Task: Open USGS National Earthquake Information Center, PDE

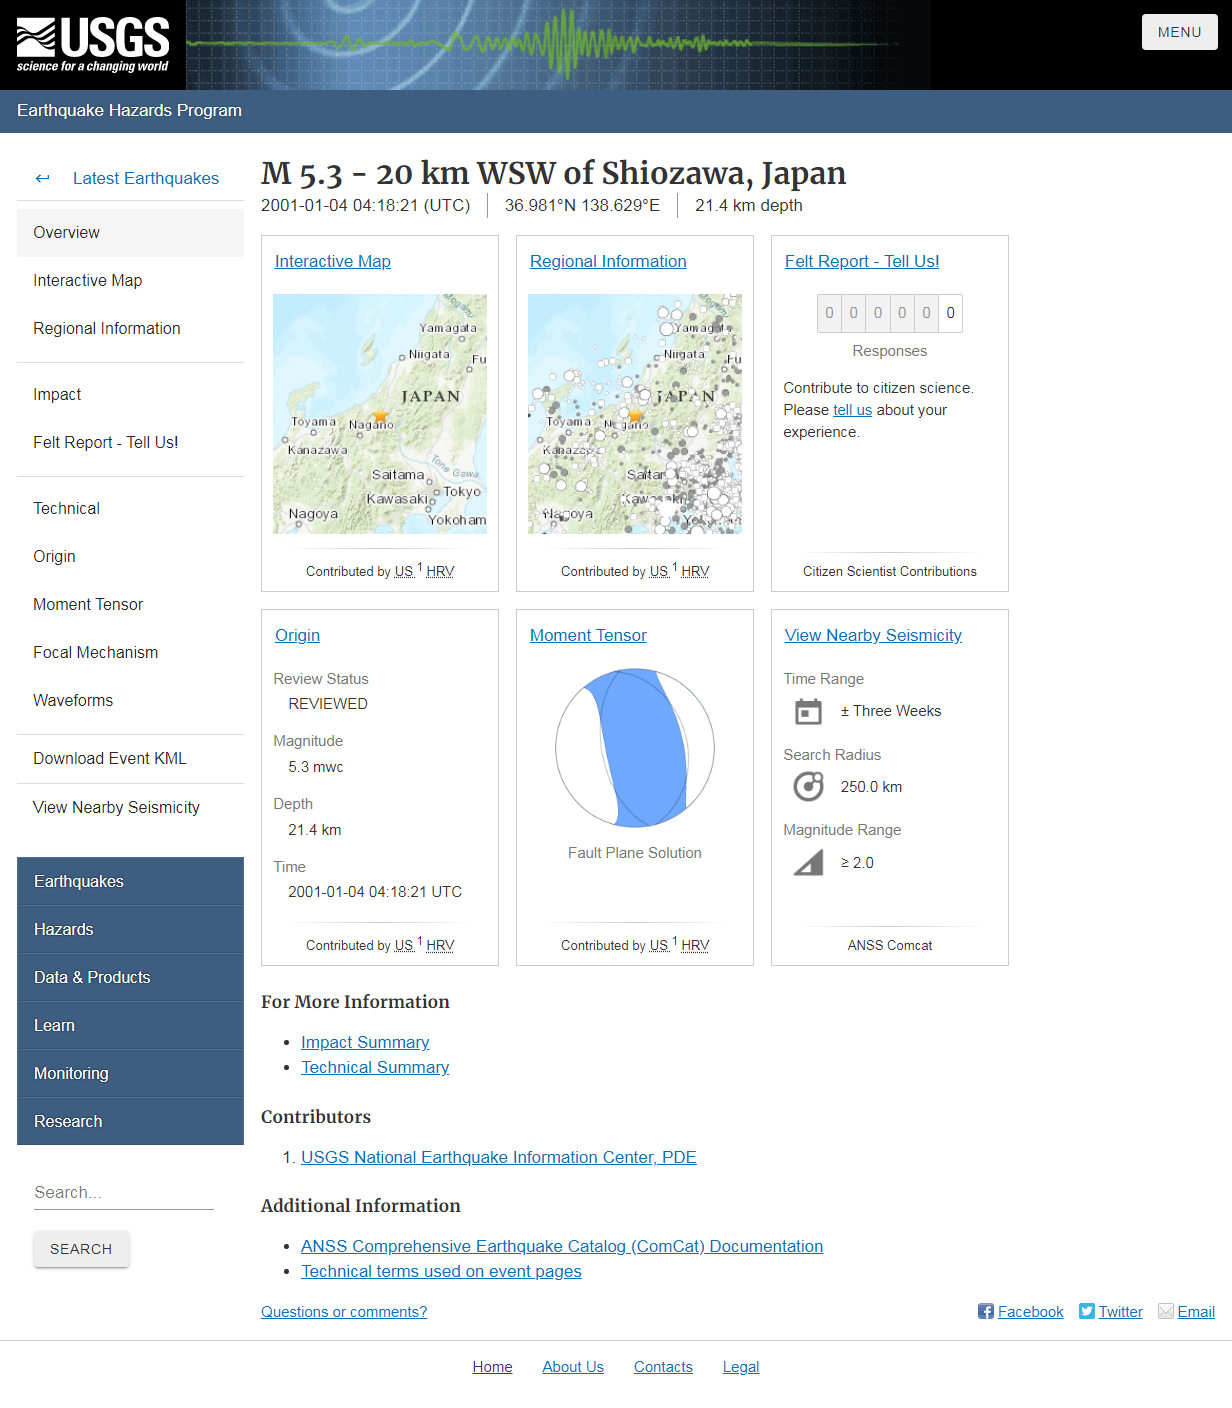Action: click(499, 1157)
